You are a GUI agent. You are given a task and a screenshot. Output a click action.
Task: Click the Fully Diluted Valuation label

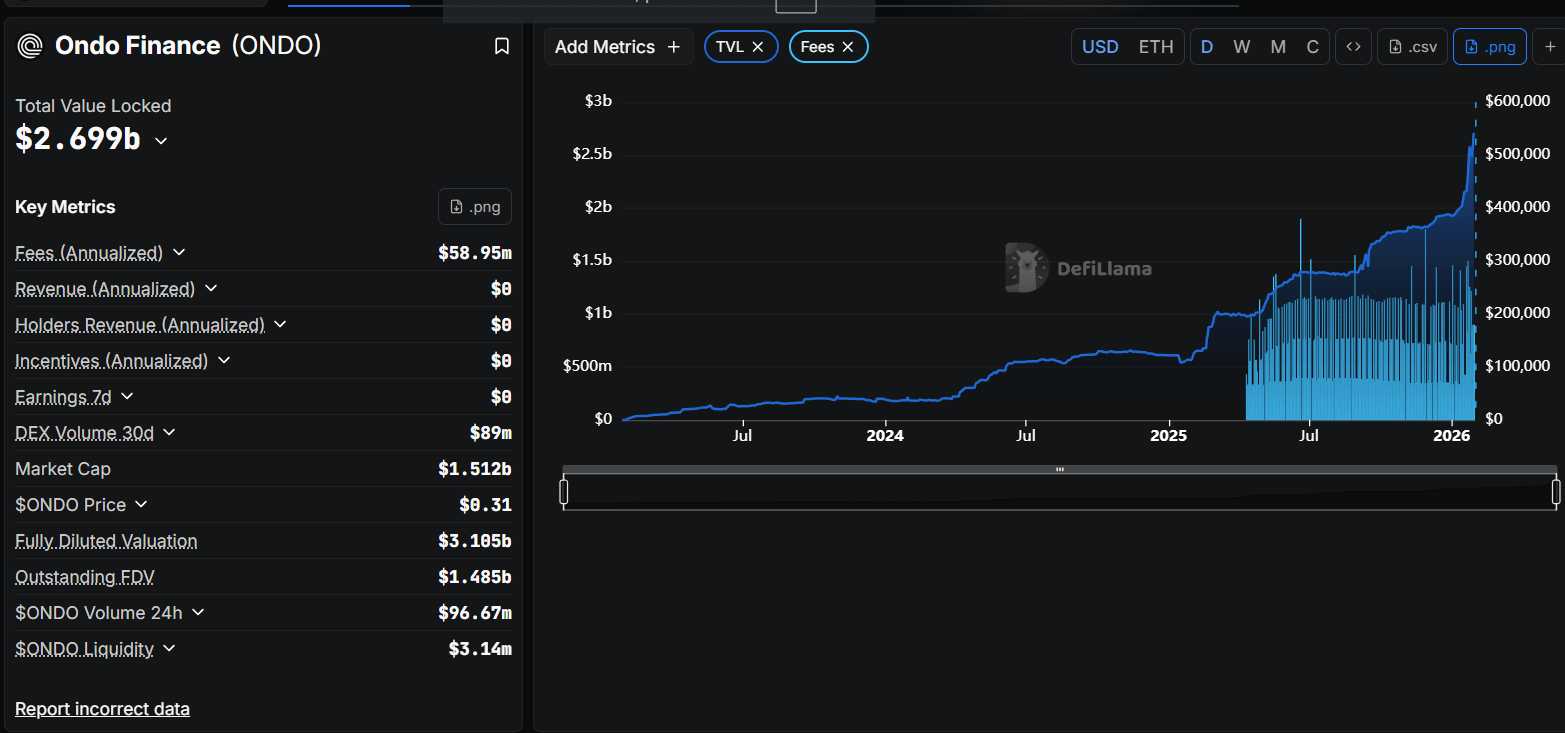(106, 541)
